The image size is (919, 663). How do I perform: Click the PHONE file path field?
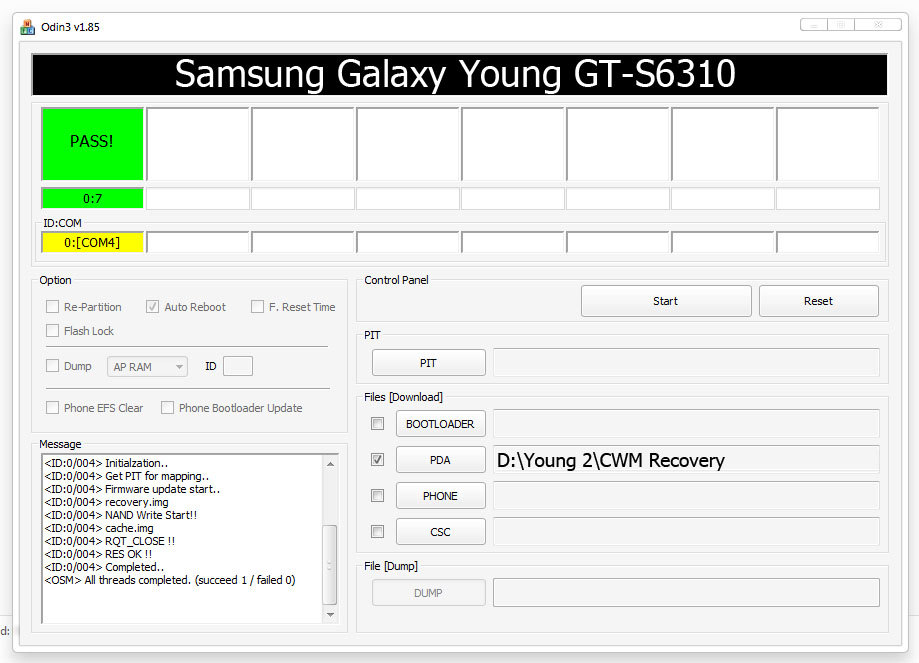(686, 495)
